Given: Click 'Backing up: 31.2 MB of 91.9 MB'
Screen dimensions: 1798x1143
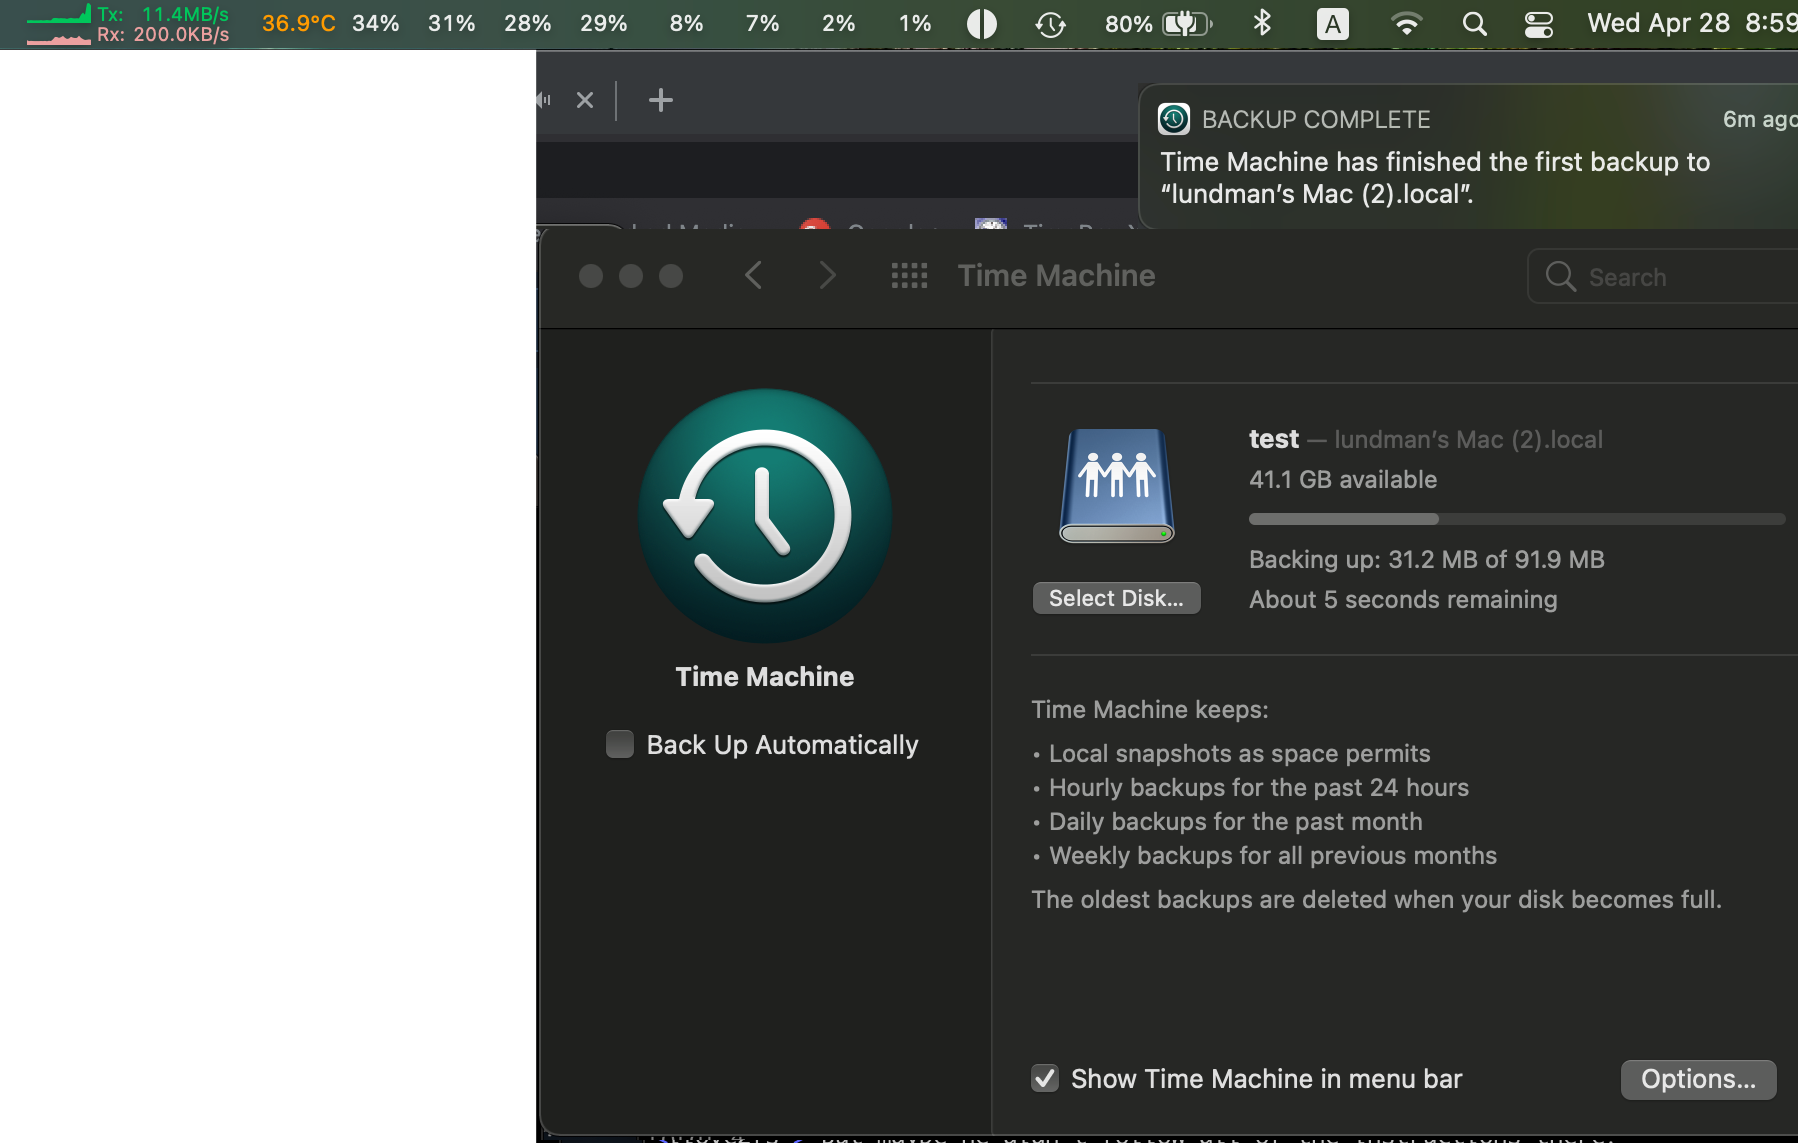Looking at the screenshot, I should click(x=1427, y=559).
